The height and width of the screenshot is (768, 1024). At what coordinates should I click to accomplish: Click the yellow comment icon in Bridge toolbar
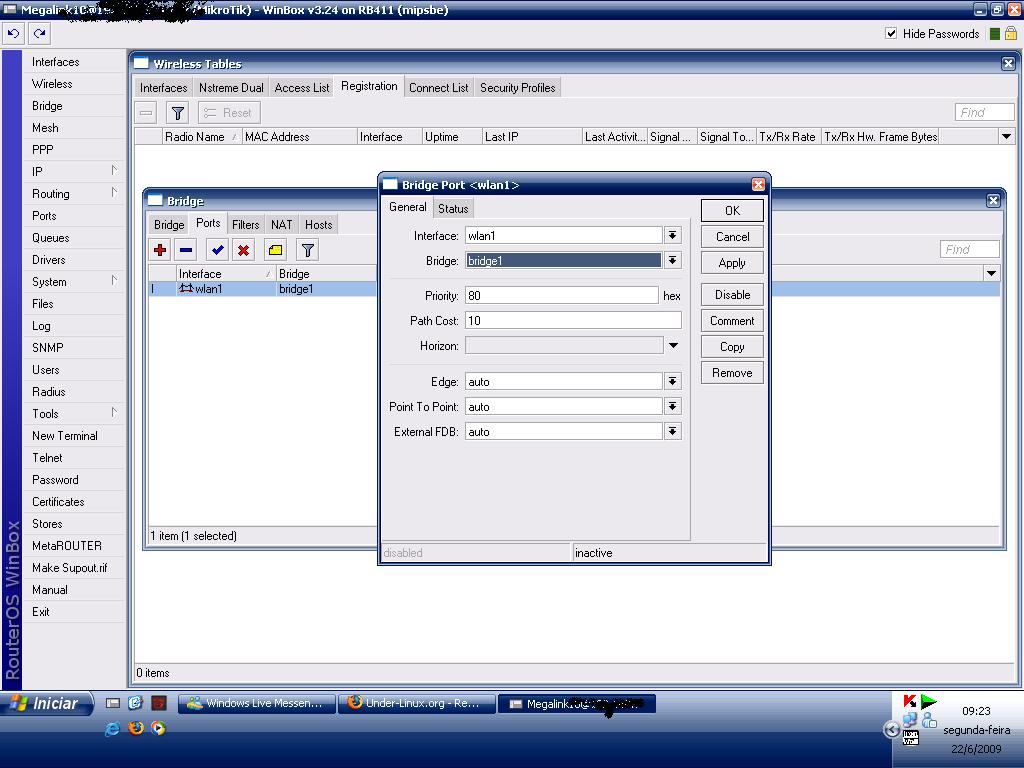[276, 250]
